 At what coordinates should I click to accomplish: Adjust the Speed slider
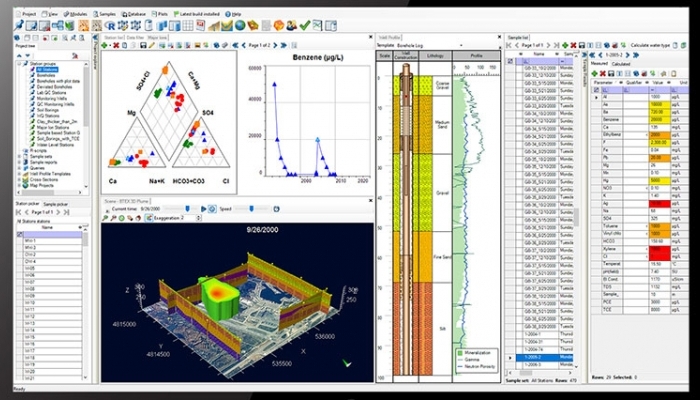click(x=252, y=208)
